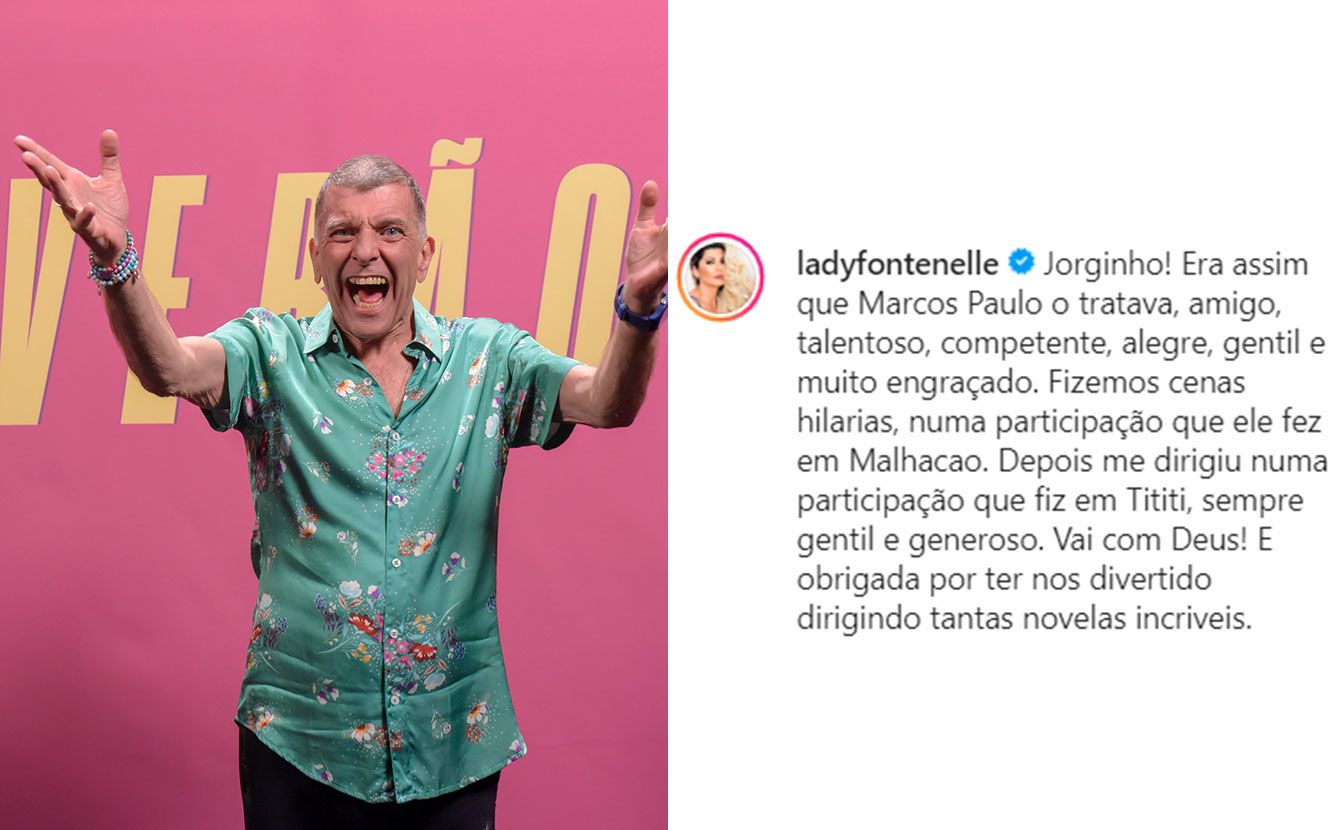Click the pink story ring around the avatar
Screen dimensions: 1335x830
pos(720,277)
